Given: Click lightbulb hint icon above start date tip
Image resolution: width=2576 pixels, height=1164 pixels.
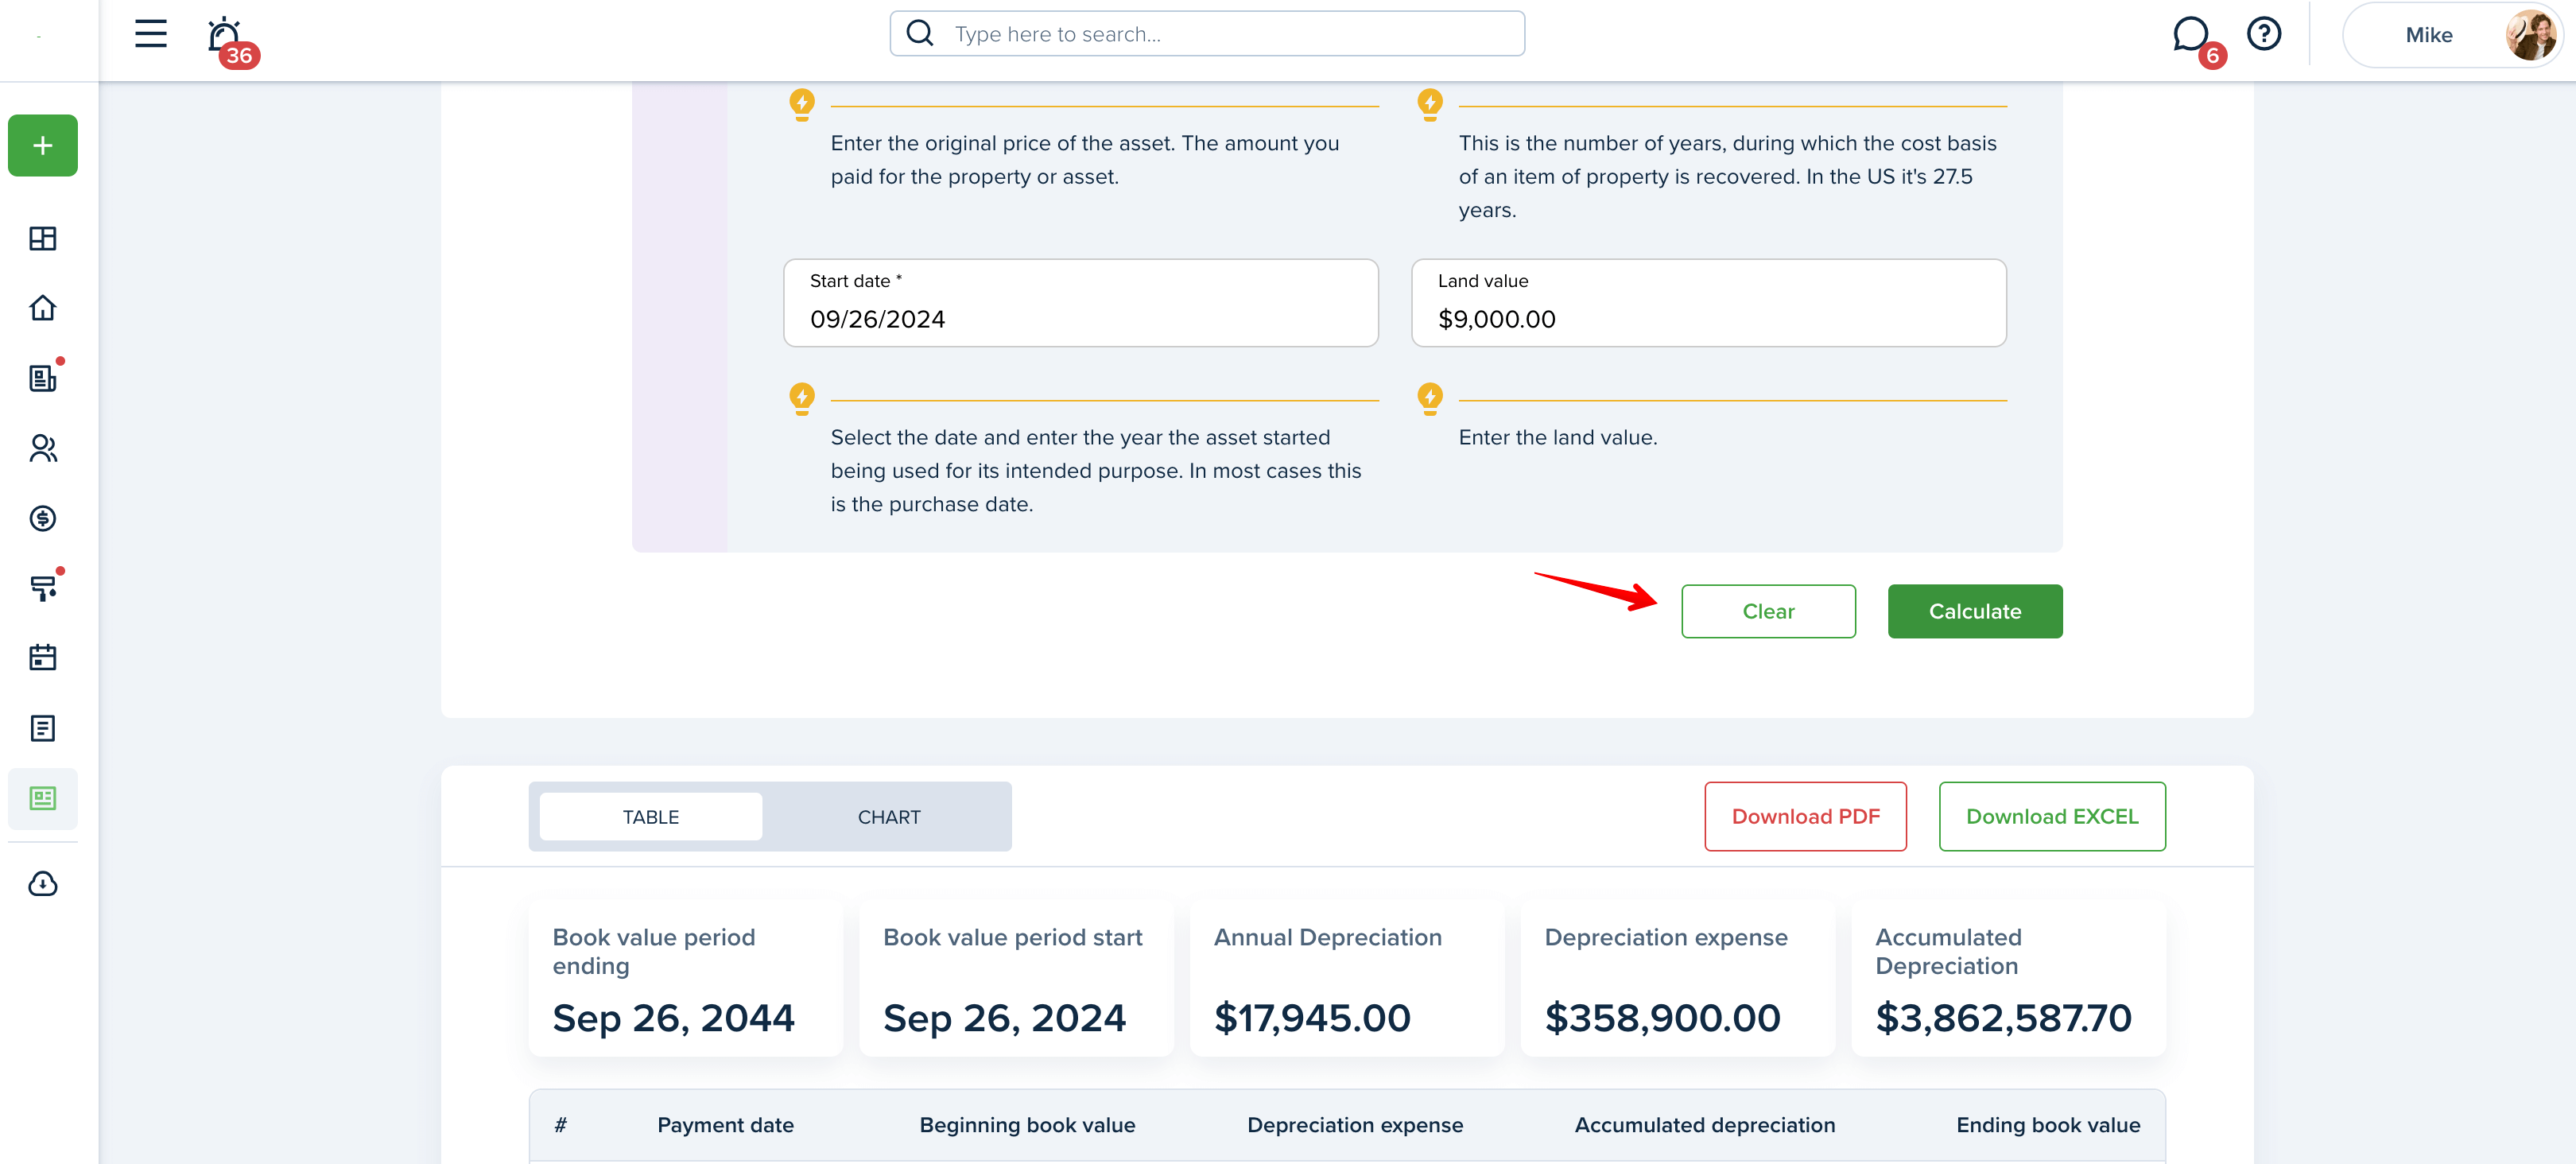Looking at the screenshot, I should (x=802, y=398).
